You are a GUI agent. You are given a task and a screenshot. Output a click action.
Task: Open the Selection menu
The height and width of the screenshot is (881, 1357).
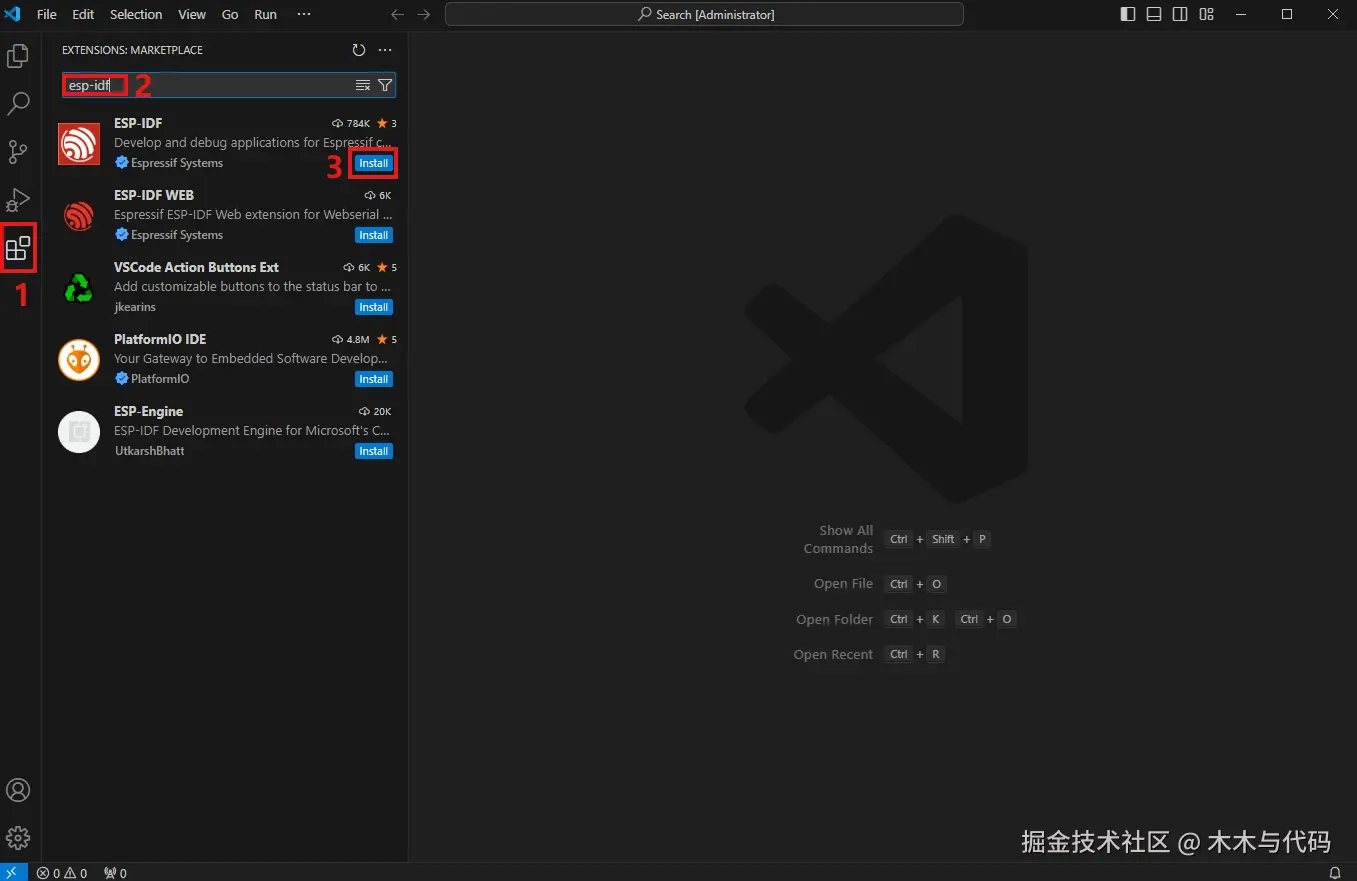[x=136, y=14]
